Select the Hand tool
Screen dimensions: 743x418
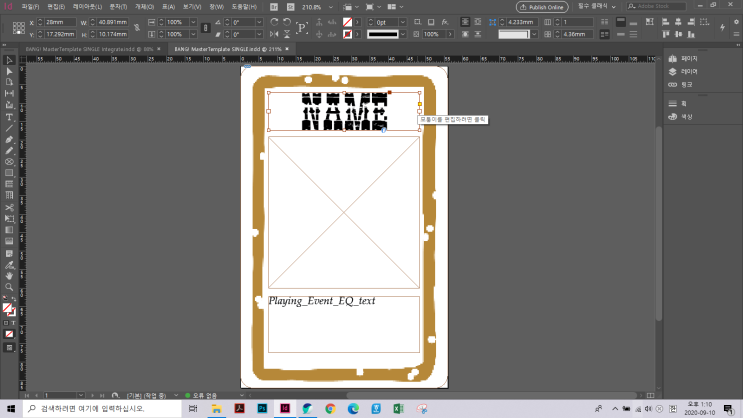pyautogui.click(x=9, y=276)
